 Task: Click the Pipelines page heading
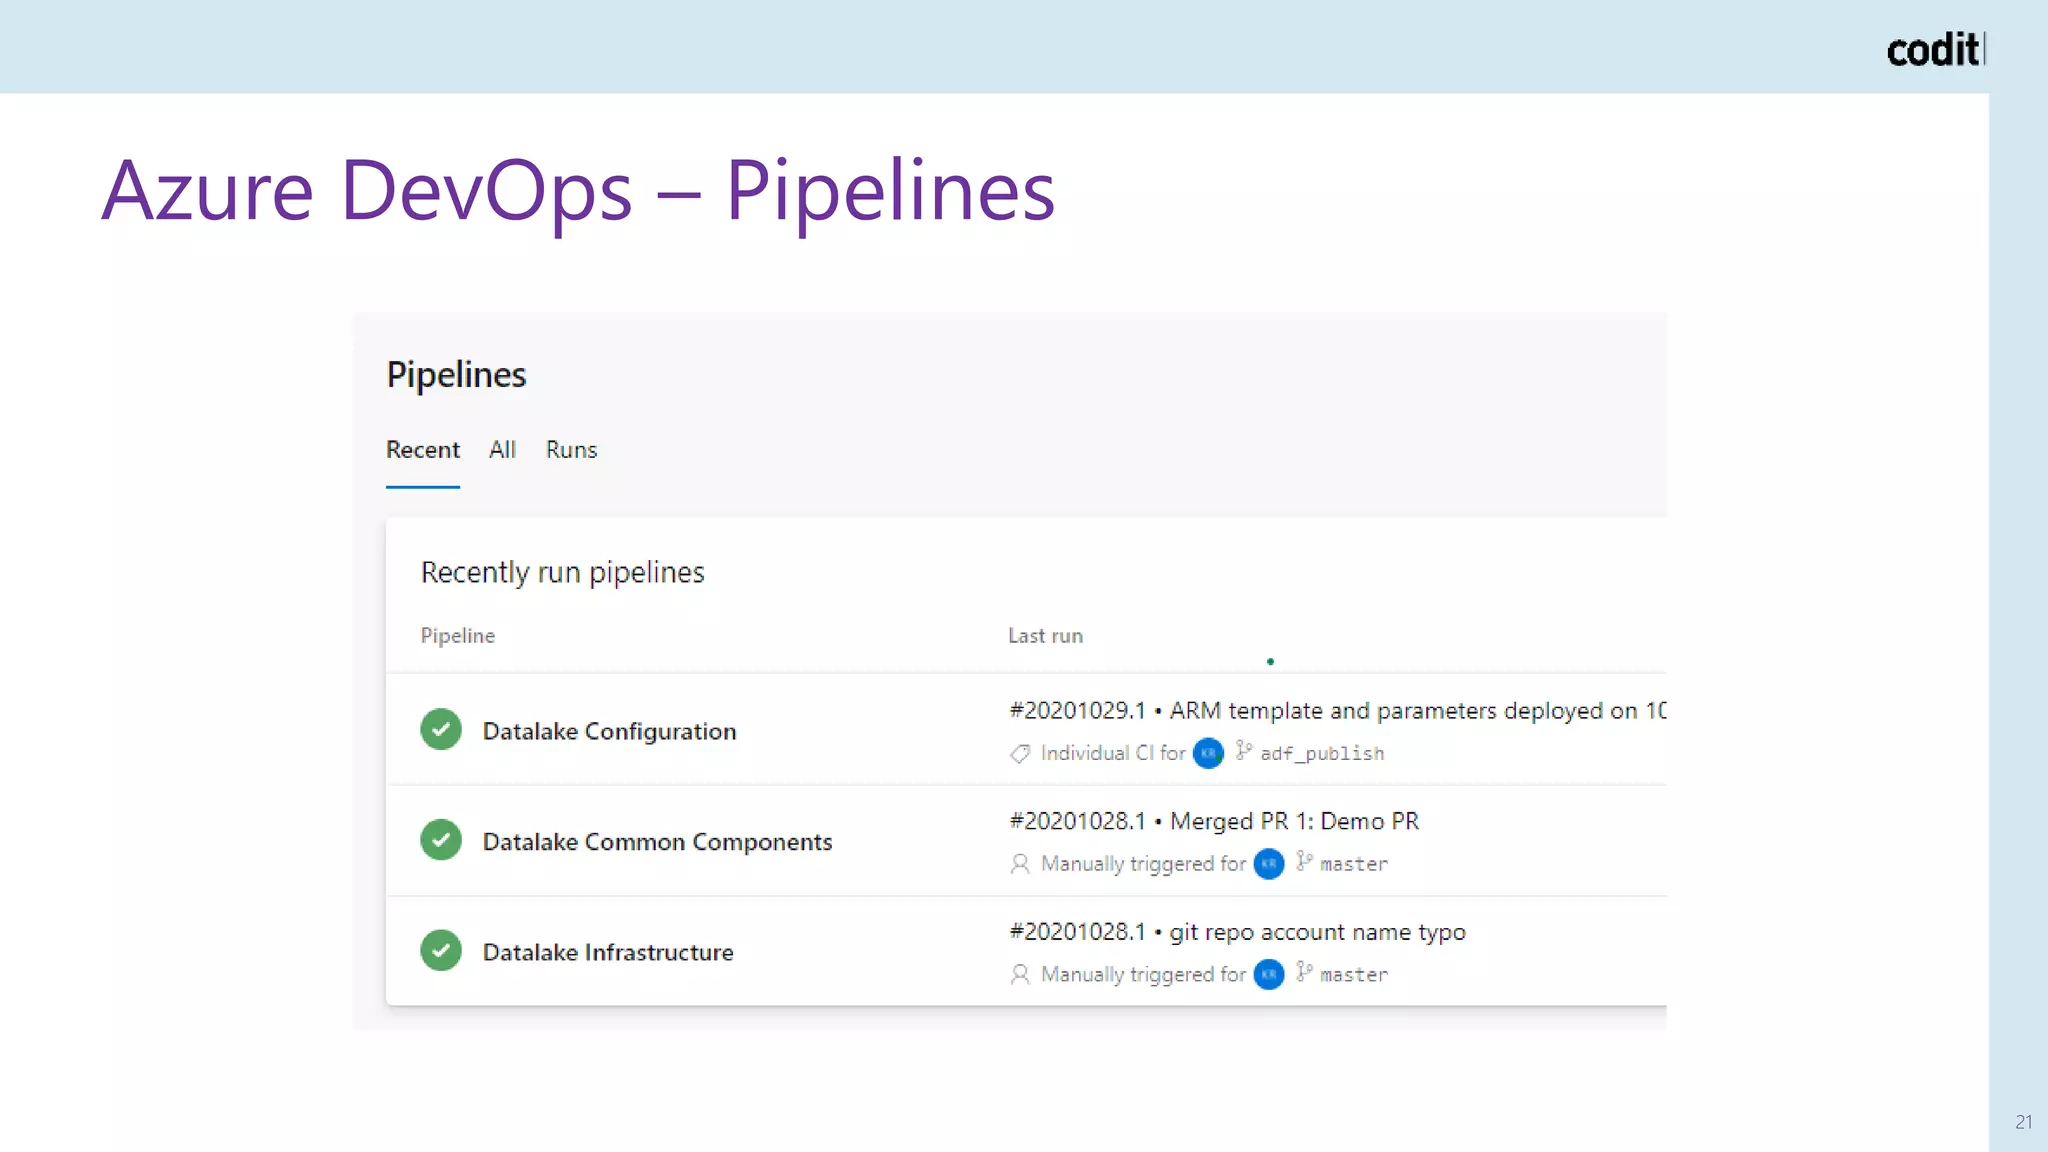coord(456,375)
